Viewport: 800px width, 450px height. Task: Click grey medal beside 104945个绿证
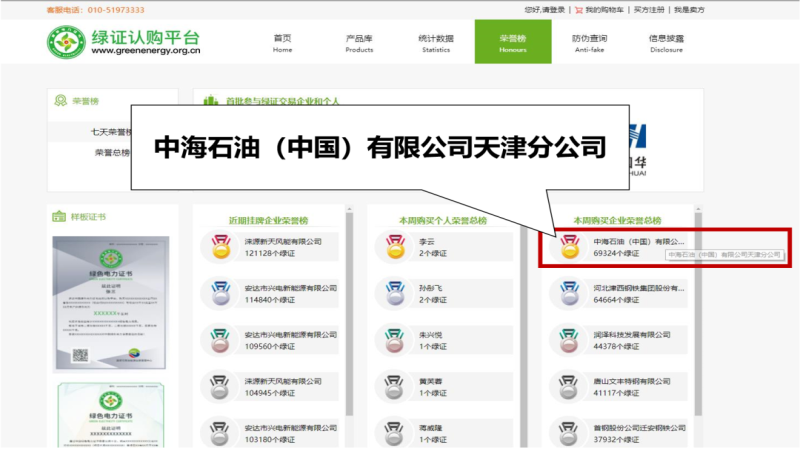coord(219,387)
